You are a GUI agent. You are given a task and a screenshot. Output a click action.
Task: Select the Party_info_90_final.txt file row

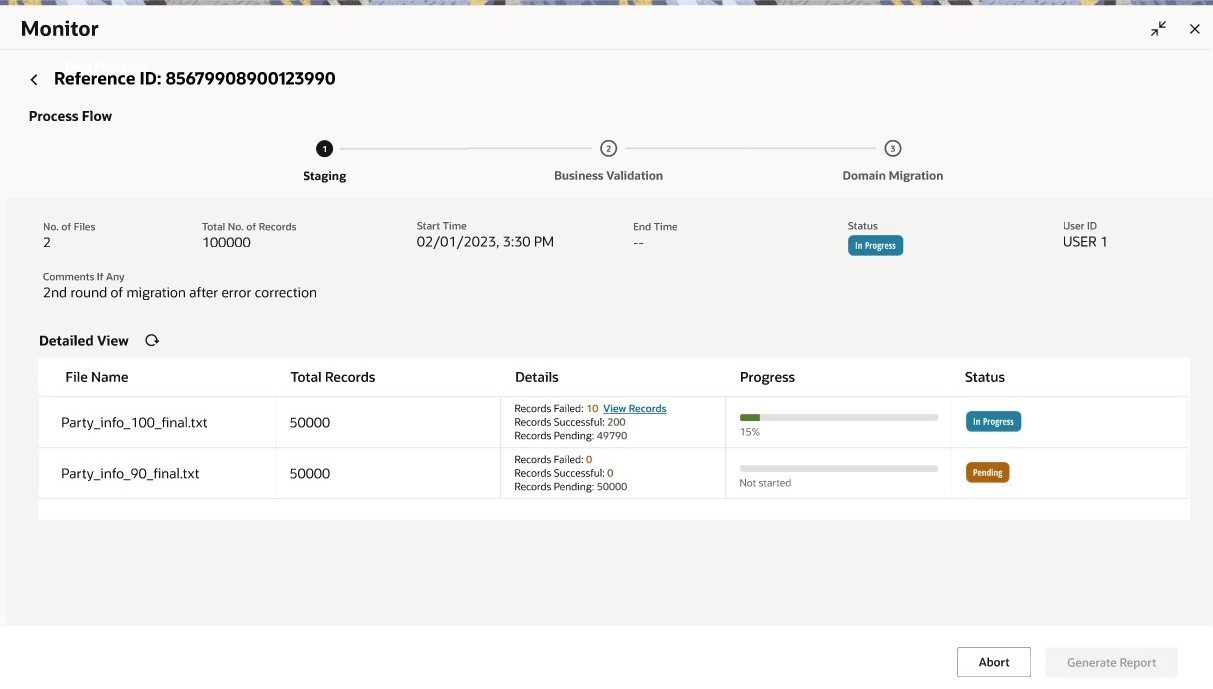coord(130,474)
